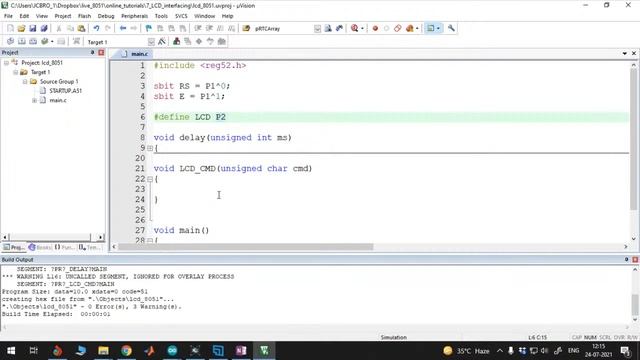This screenshot has width=640, height=360.
Task: Undo the last edit with the Undo icon
Action: point(96,28)
